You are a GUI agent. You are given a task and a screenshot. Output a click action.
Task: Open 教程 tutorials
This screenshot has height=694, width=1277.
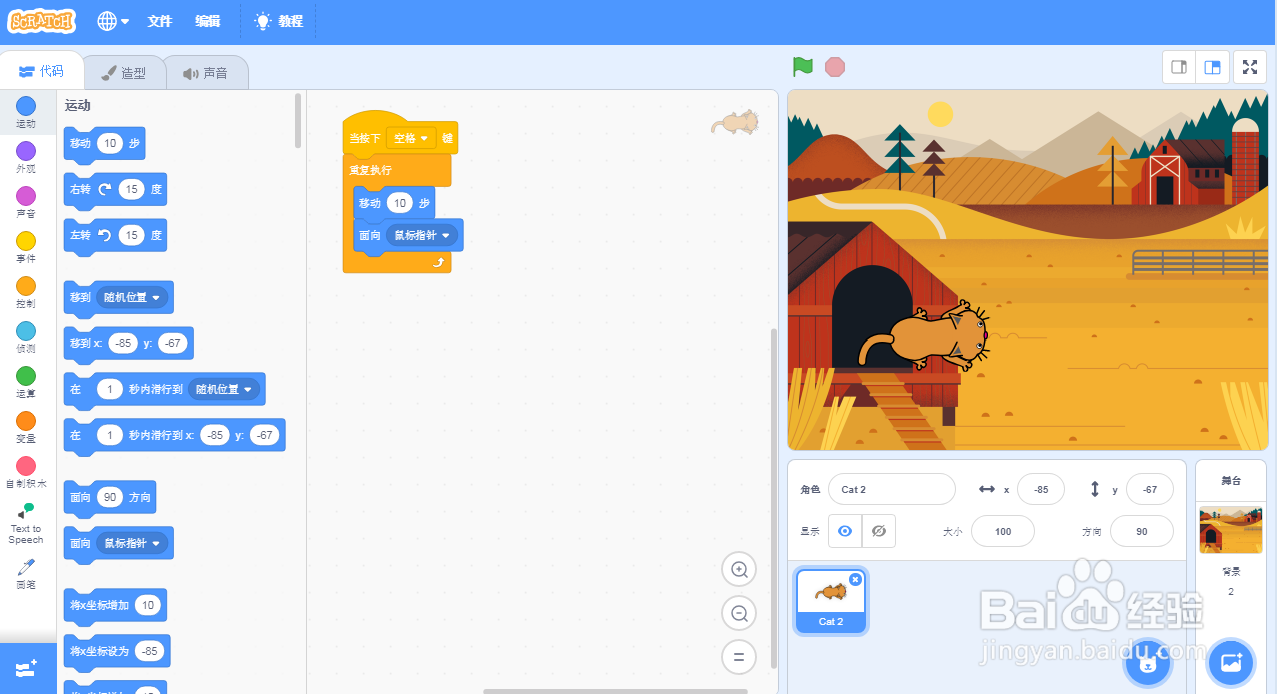pyautogui.click(x=279, y=21)
